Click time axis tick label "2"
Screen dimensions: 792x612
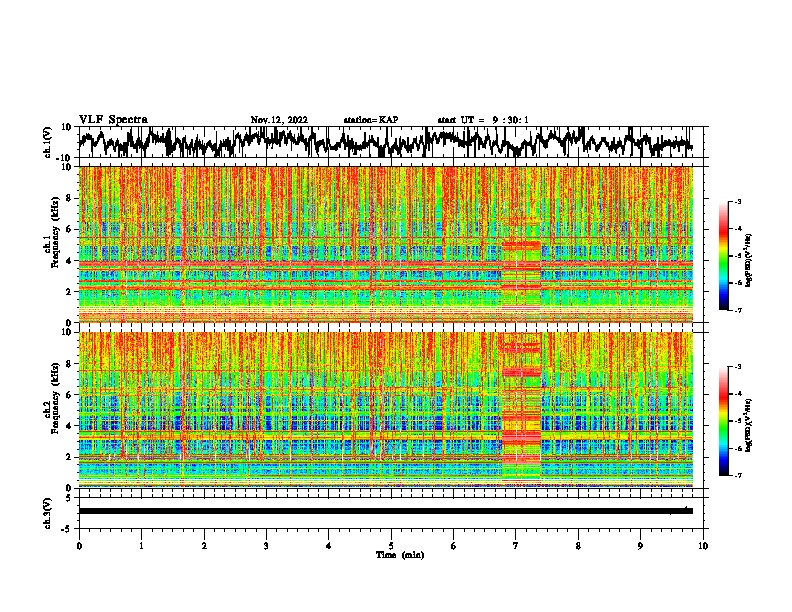point(204,546)
